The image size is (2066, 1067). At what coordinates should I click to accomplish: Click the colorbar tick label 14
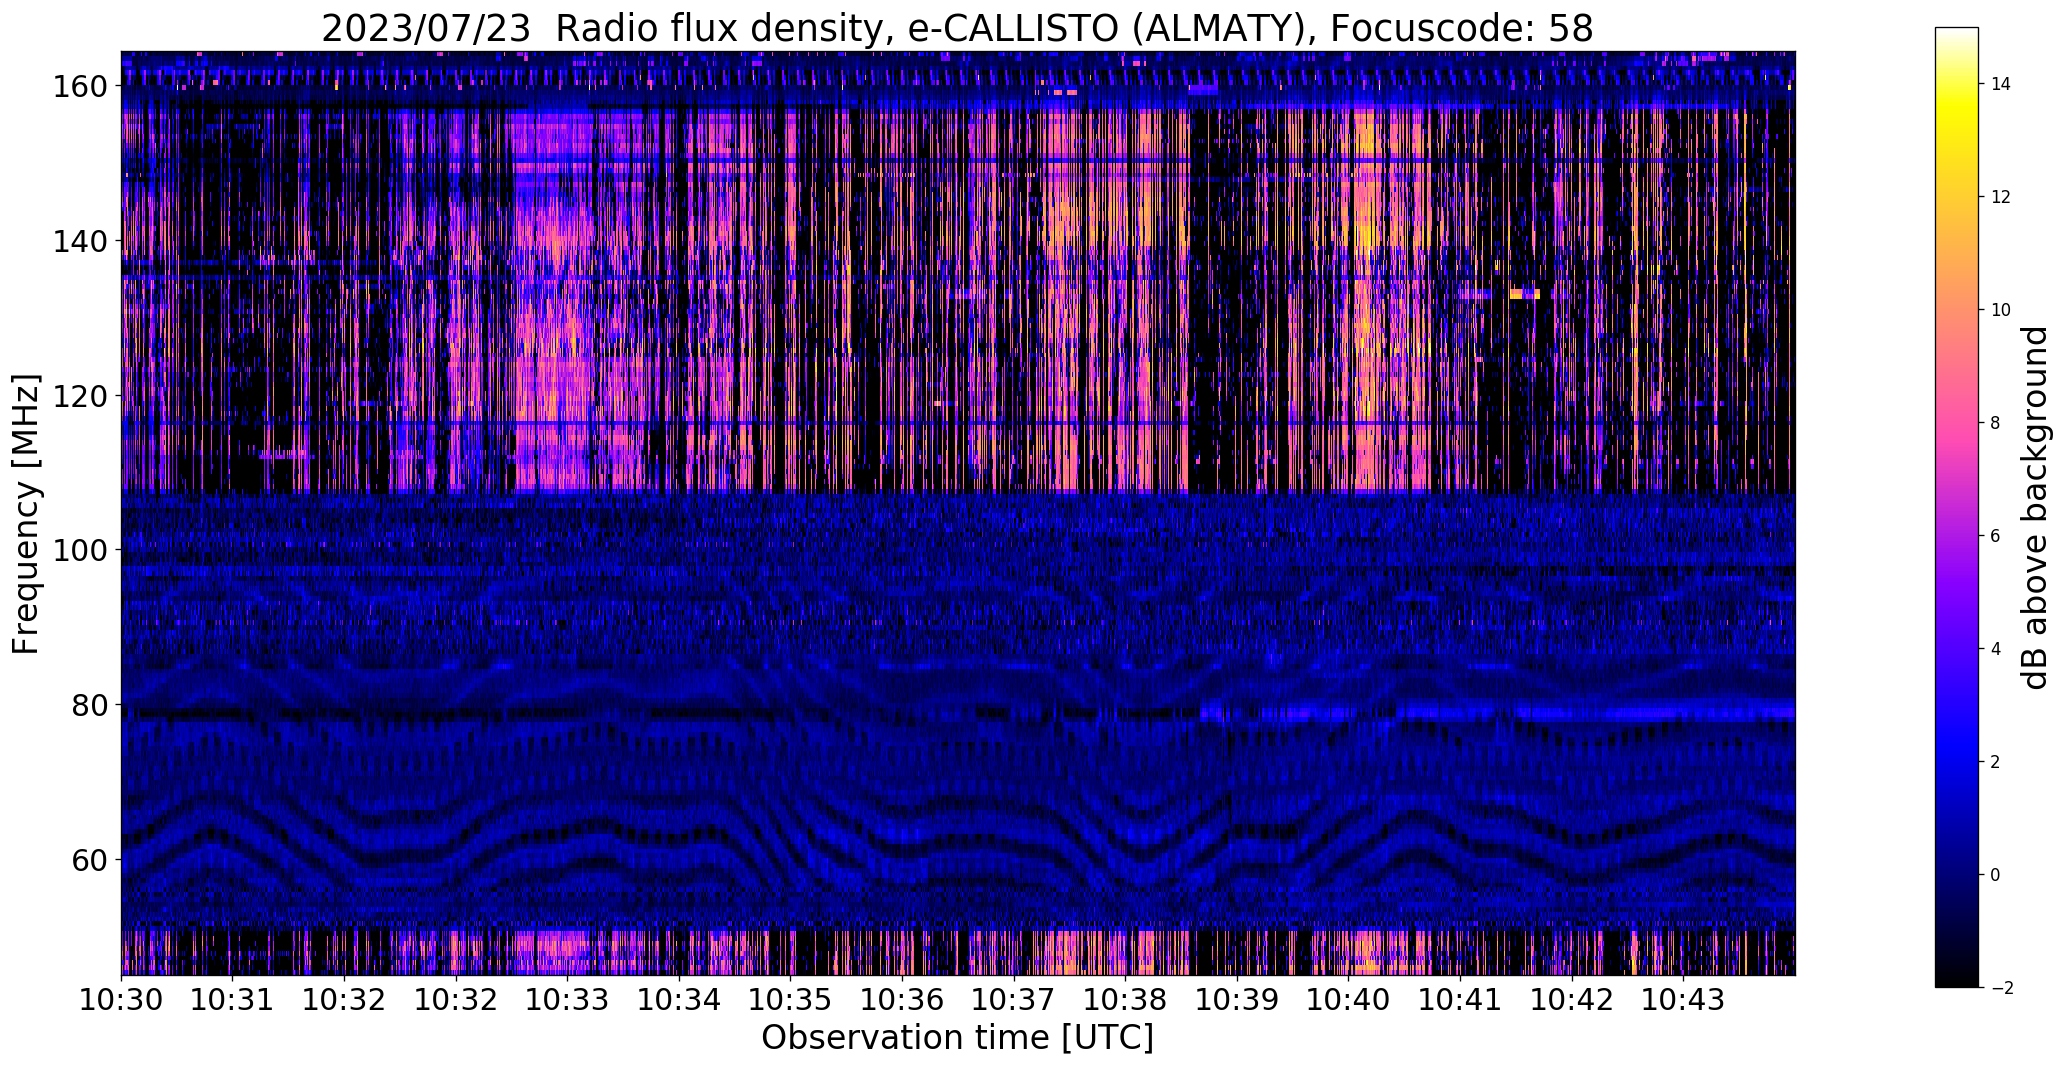pos(2001,84)
